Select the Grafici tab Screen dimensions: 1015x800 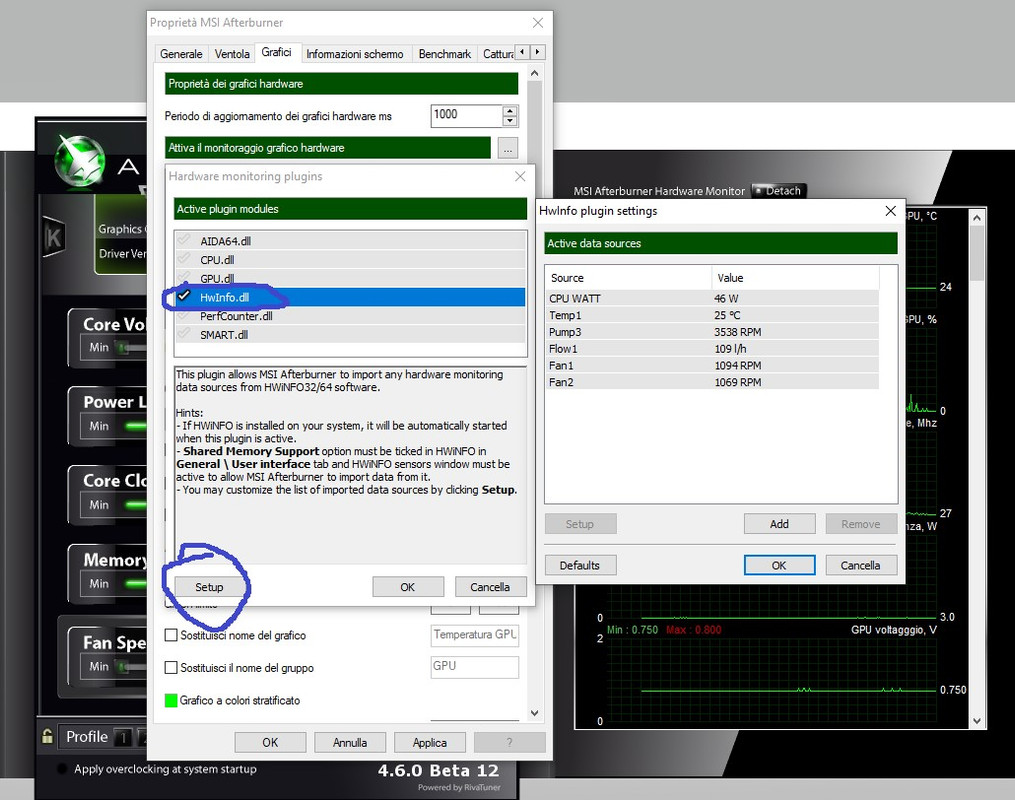276,52
